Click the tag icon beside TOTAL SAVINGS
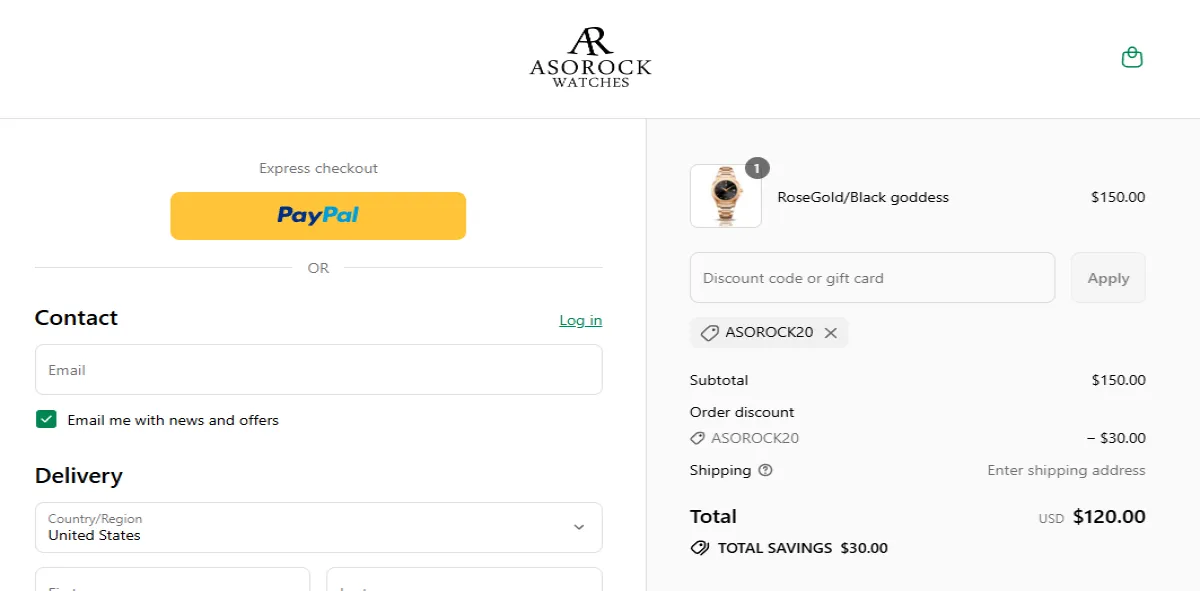1200x591 pixels. click(x=698, y=547)
